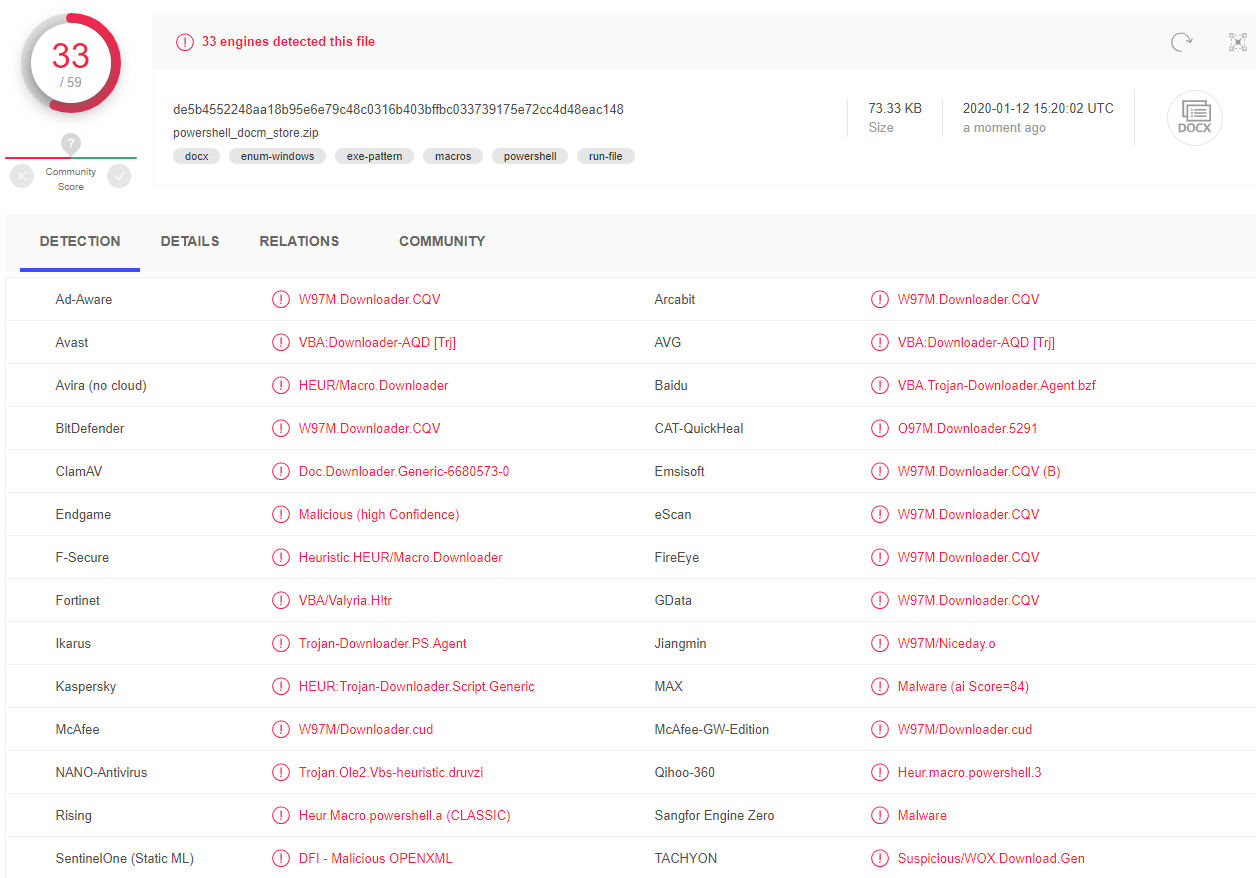
Task: Click the 'W97M/Niceday.o' Jiangmin result
Action: [947, 643]
